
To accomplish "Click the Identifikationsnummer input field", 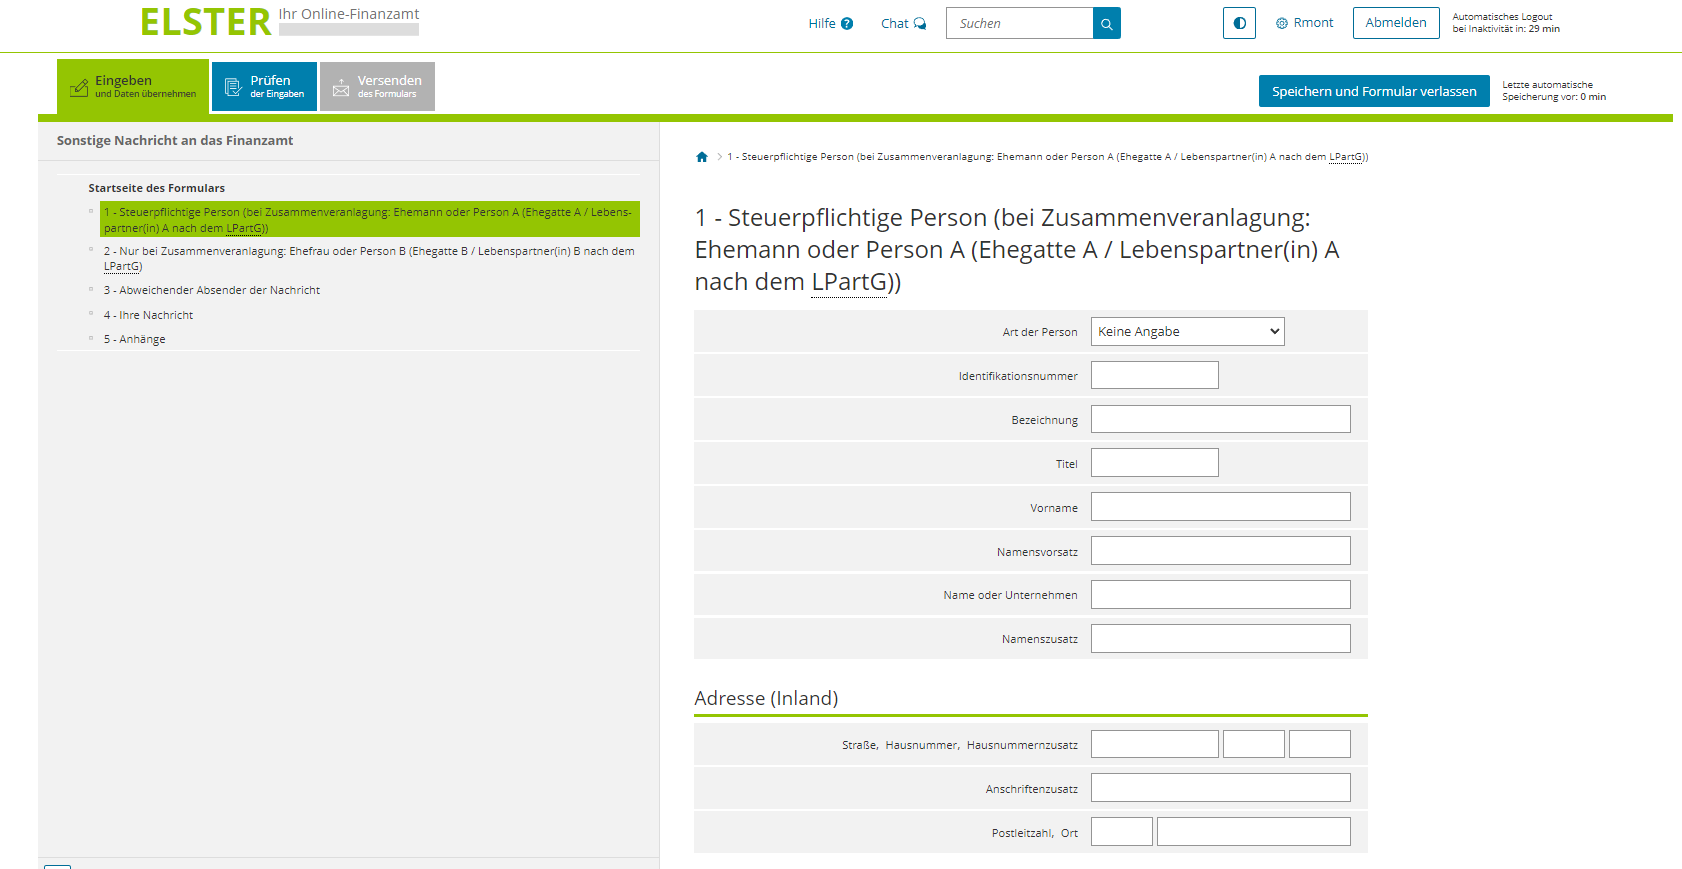I will point(1154,376).
